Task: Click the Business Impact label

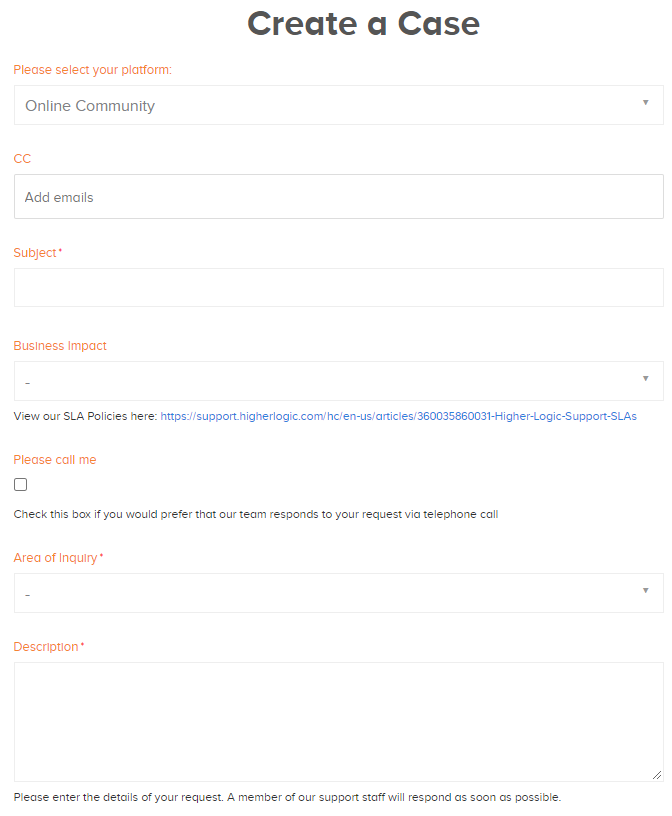Action: [60, 346]
